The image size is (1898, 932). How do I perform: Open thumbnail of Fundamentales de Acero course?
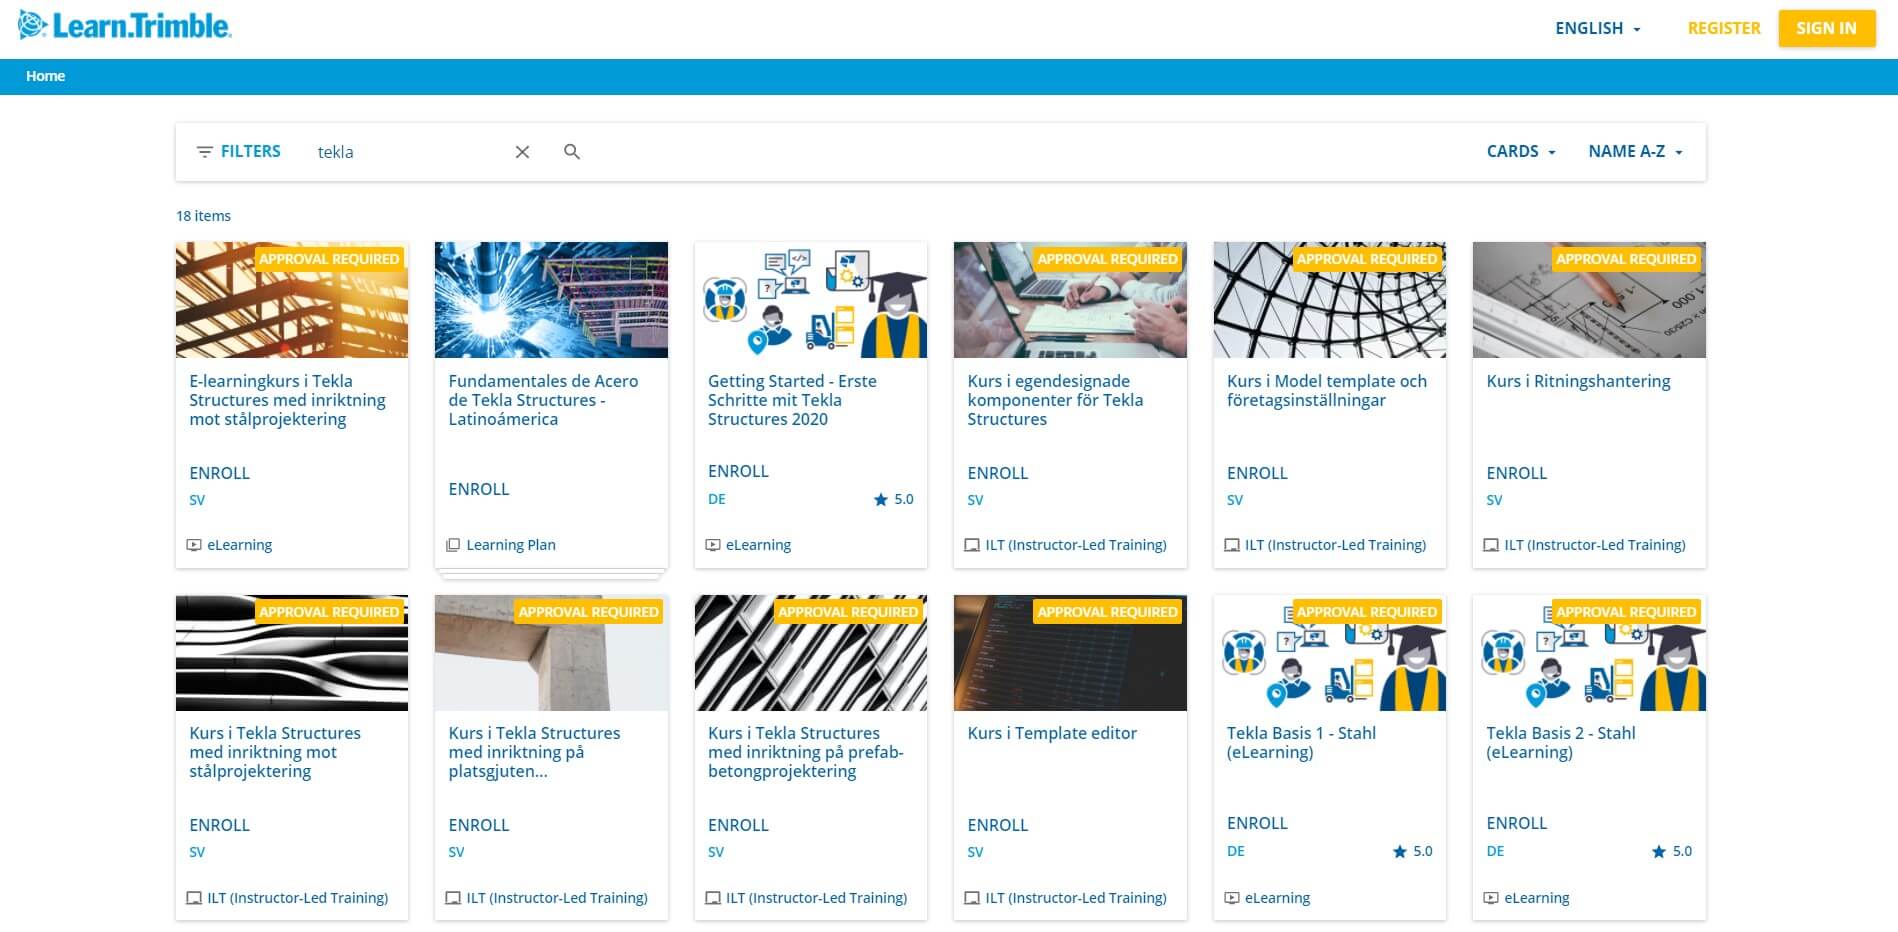(551, 300)
